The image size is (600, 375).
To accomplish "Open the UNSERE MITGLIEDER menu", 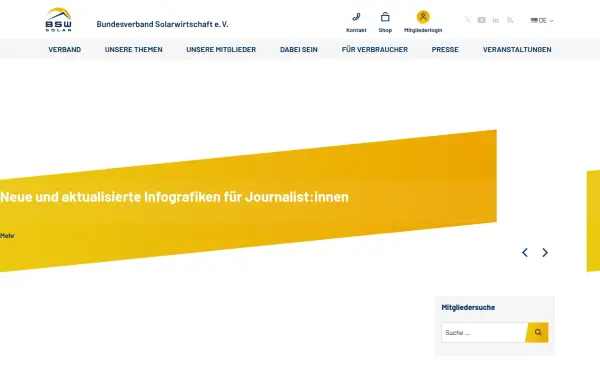I will [221, 49].
